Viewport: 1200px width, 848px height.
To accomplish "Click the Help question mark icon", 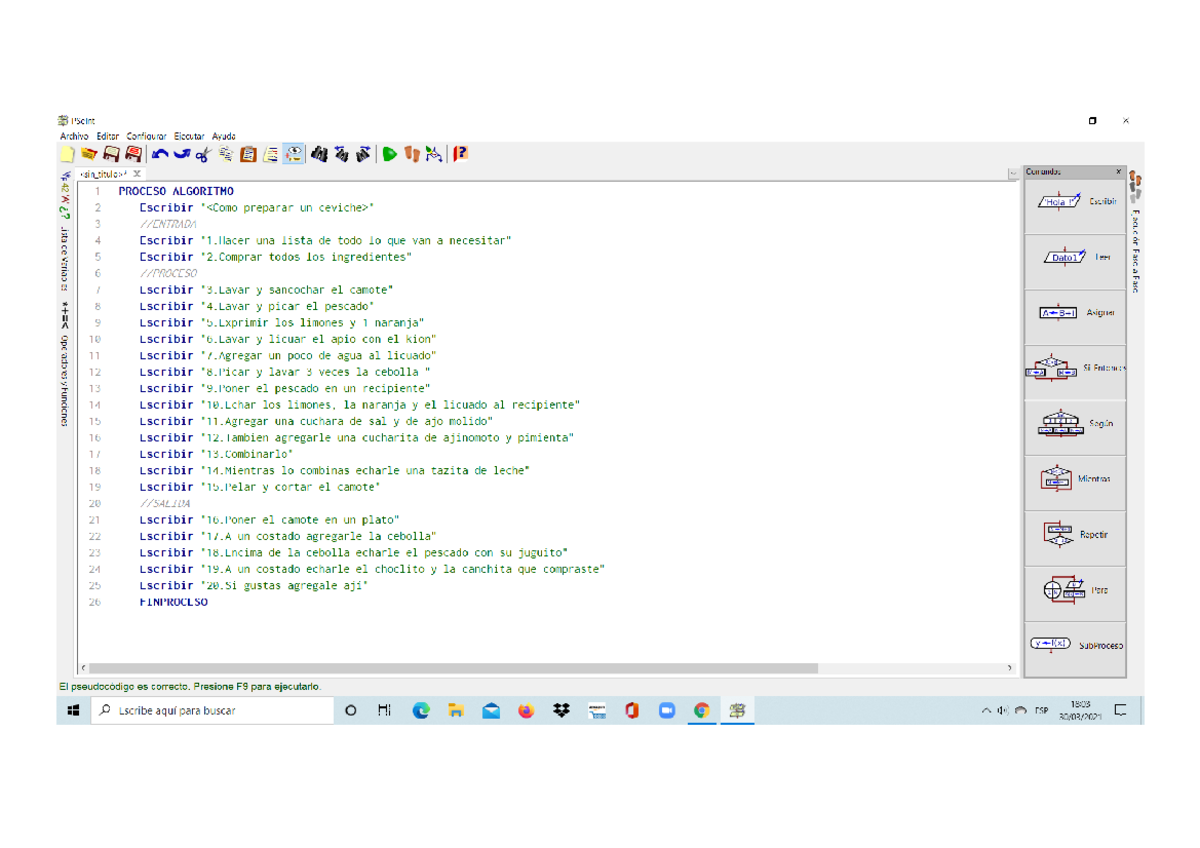I will (460, 154).
